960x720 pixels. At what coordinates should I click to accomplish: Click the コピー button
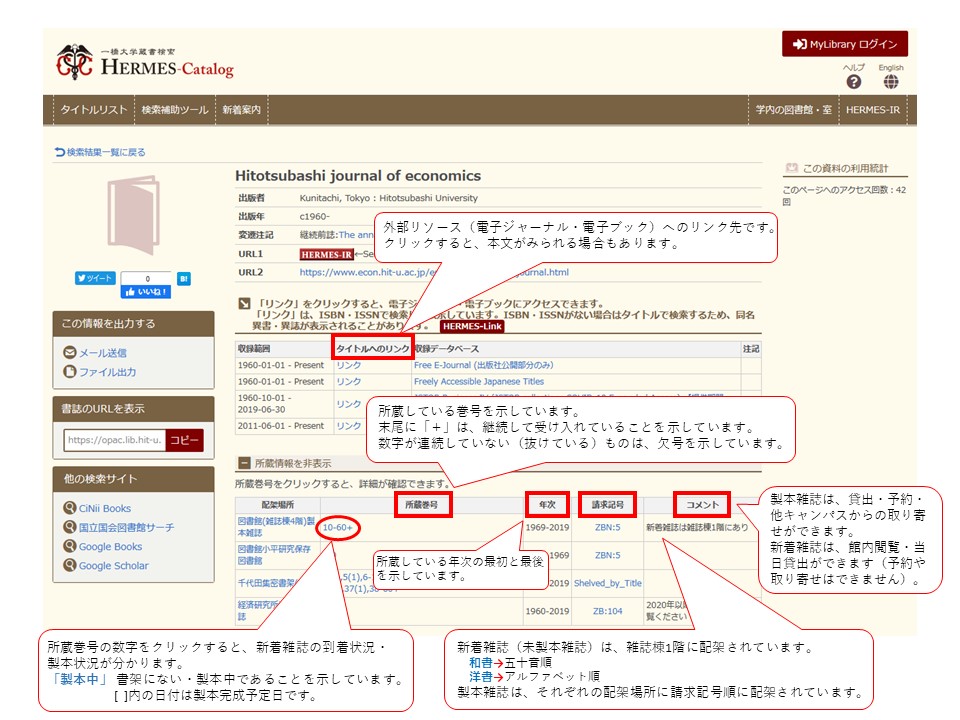[184, 440]
